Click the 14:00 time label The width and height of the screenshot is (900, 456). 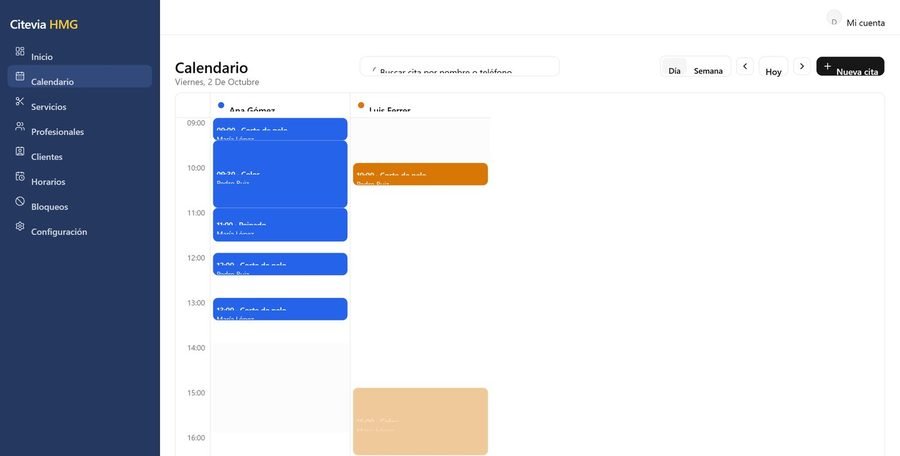tap(196, 347)
